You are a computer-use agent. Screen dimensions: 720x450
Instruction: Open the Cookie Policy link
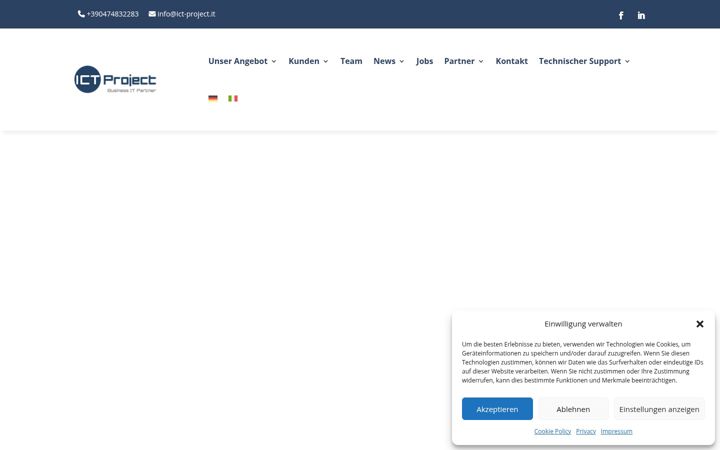(x=552, y=431)
